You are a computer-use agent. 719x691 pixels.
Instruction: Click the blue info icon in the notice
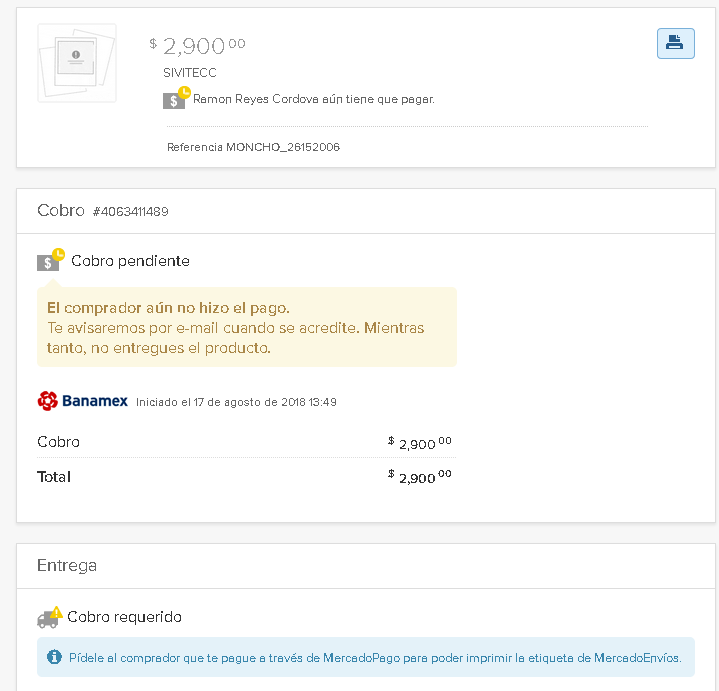(55, 658)
